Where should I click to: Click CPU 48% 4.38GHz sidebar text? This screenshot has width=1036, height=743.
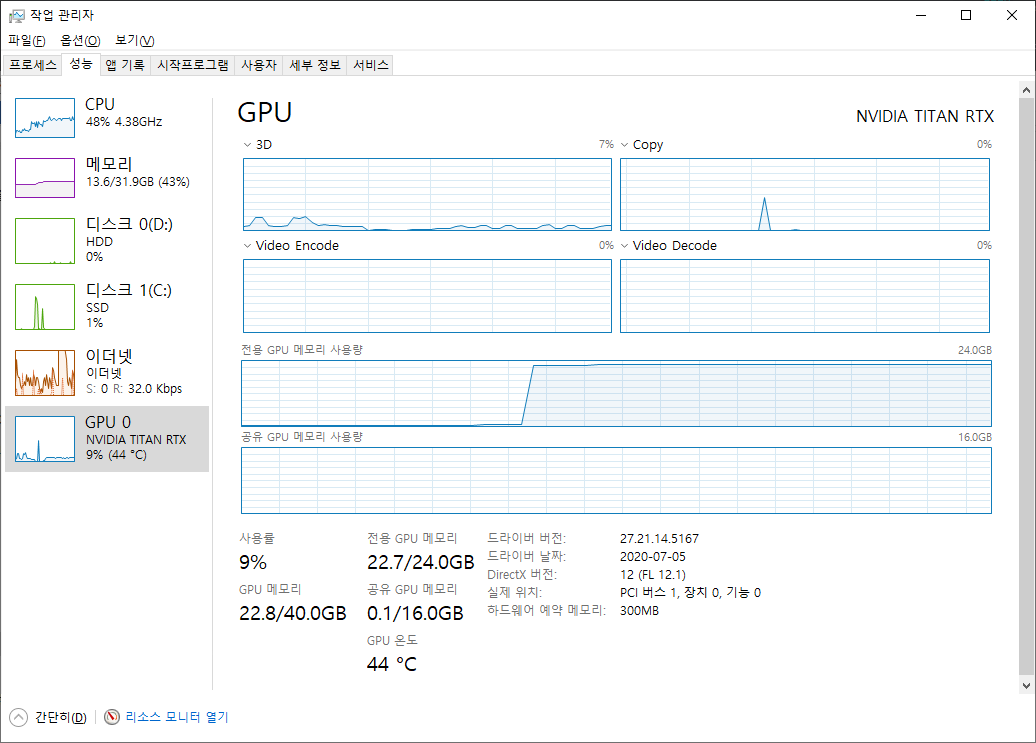124,122
